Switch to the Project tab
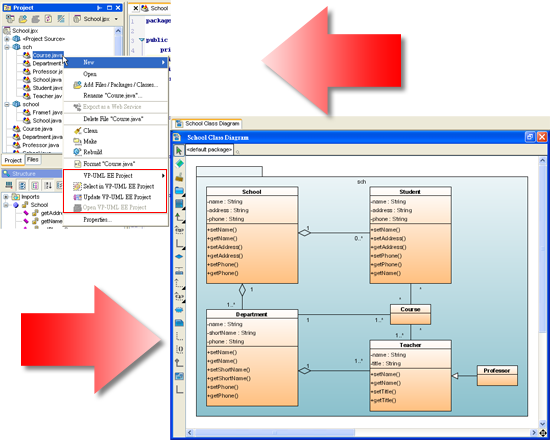 point(13,160)
